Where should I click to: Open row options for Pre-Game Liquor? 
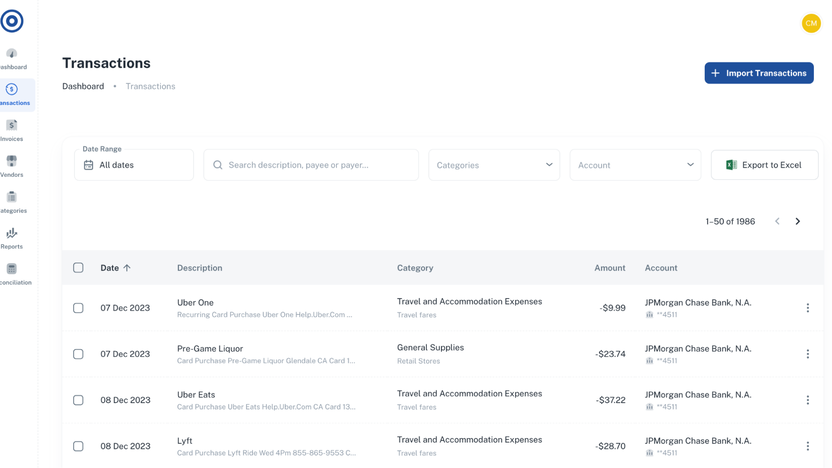tap(808, 354)
